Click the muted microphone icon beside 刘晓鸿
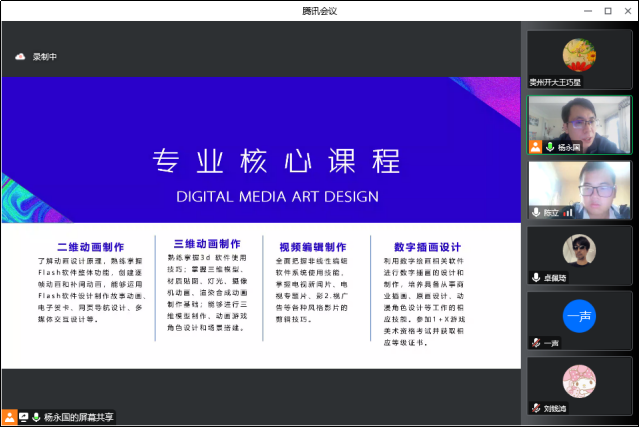The height and width of the screenshot is (428, 640). pos(536,408)
